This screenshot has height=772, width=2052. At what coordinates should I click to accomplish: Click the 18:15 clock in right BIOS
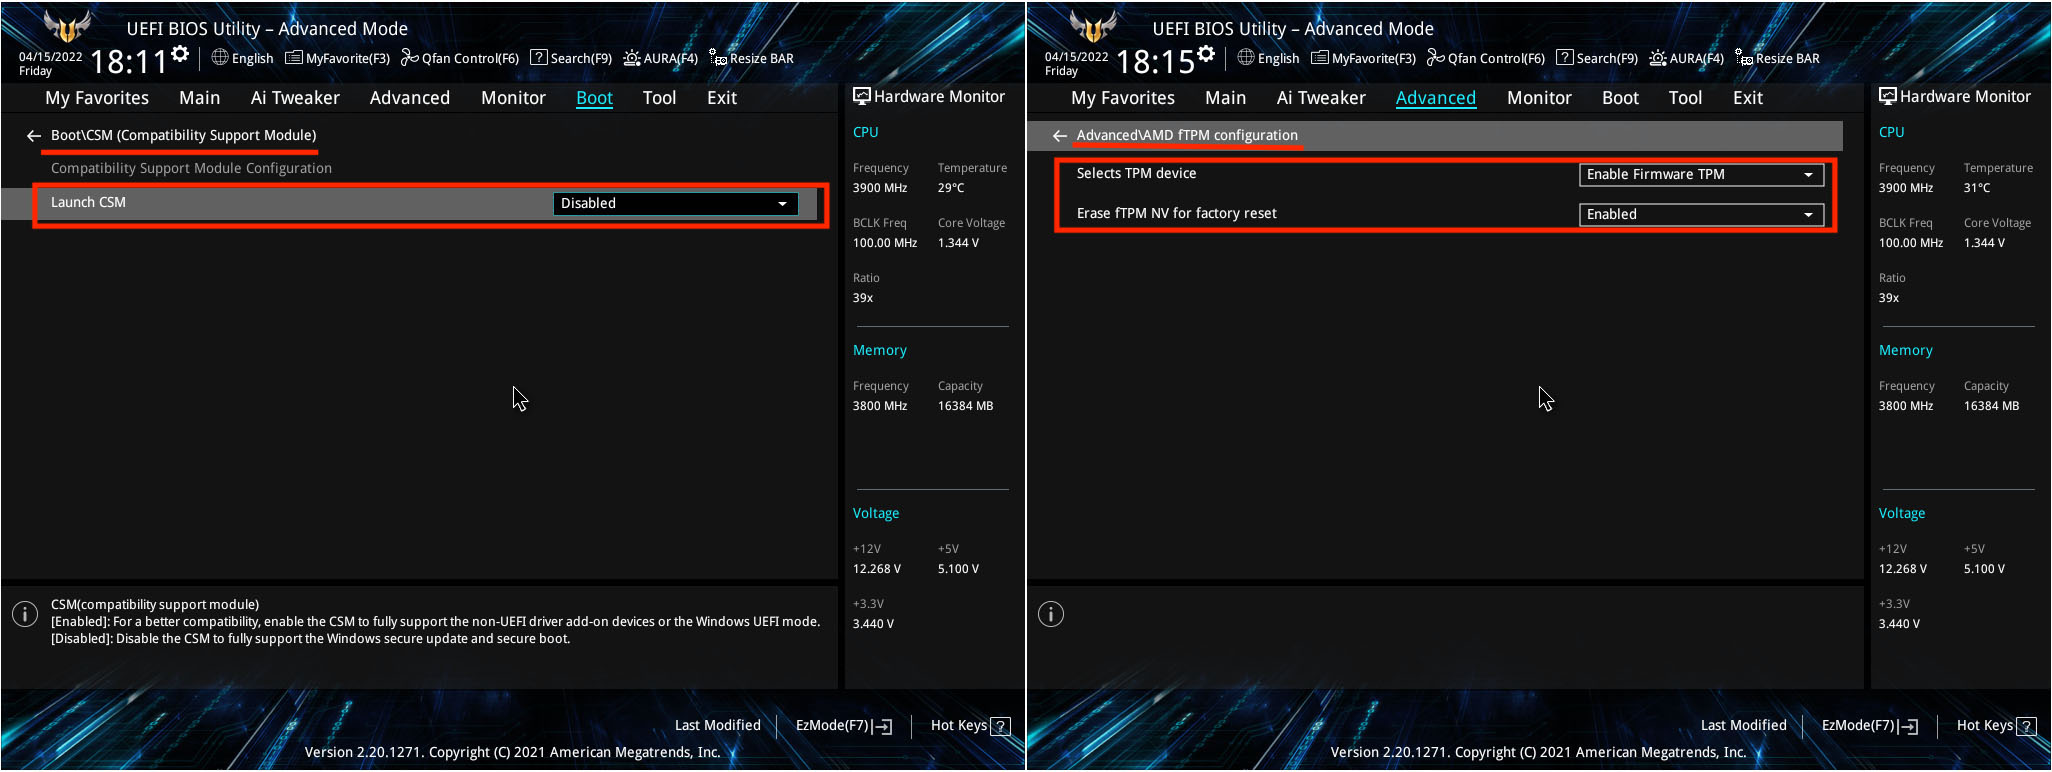[1155, 62]
